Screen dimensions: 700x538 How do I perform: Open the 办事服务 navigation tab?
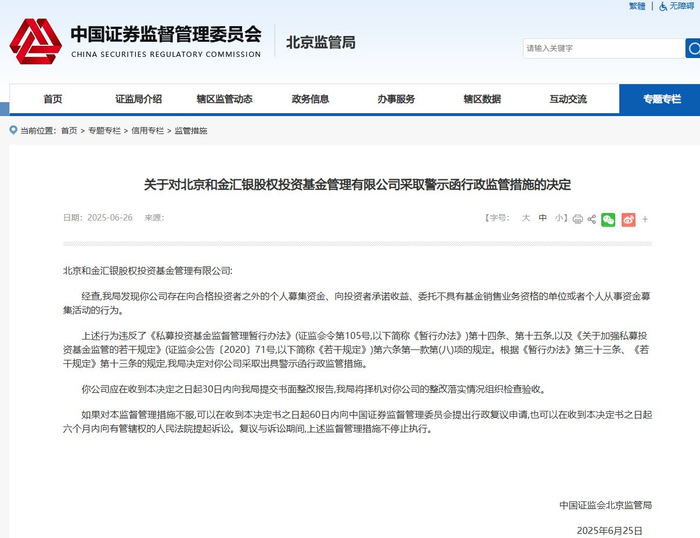(x=396, y=99)
